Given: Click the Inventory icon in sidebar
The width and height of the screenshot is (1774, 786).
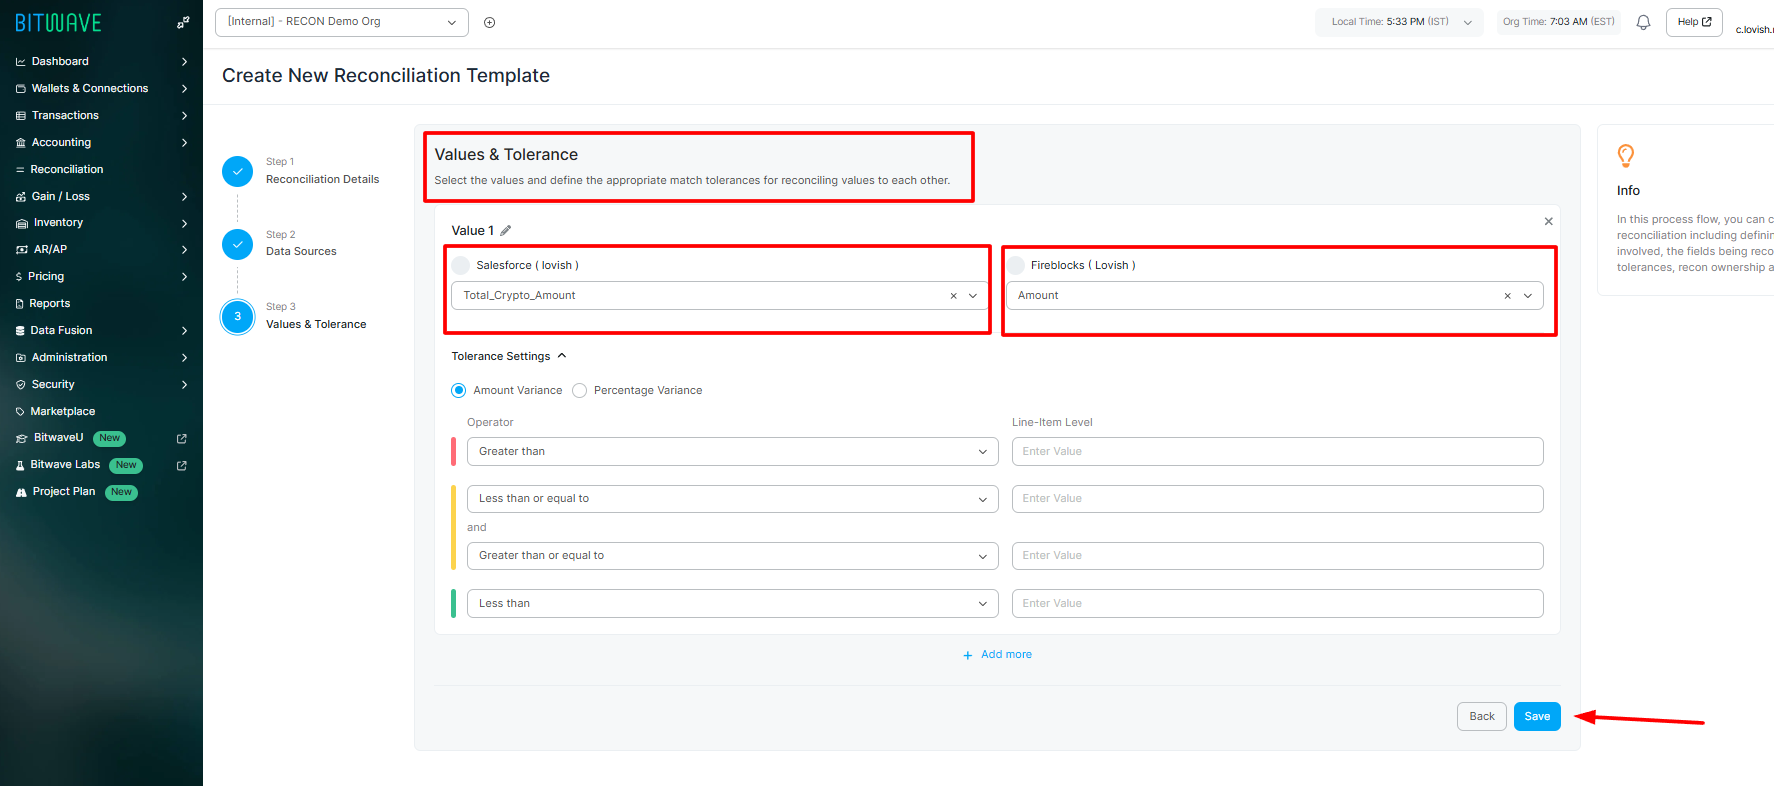Looking at the screenshot, I should (21, 223).
